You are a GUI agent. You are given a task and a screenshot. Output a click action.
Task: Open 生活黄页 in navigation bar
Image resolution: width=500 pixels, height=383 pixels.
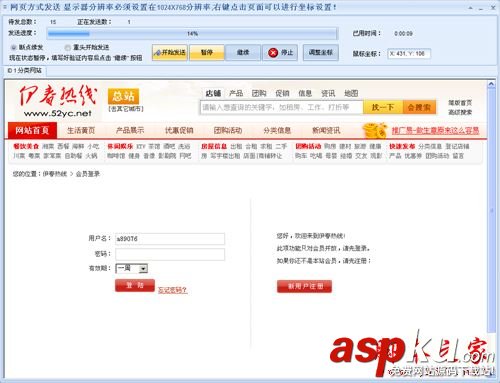click(x=81, y=130)
